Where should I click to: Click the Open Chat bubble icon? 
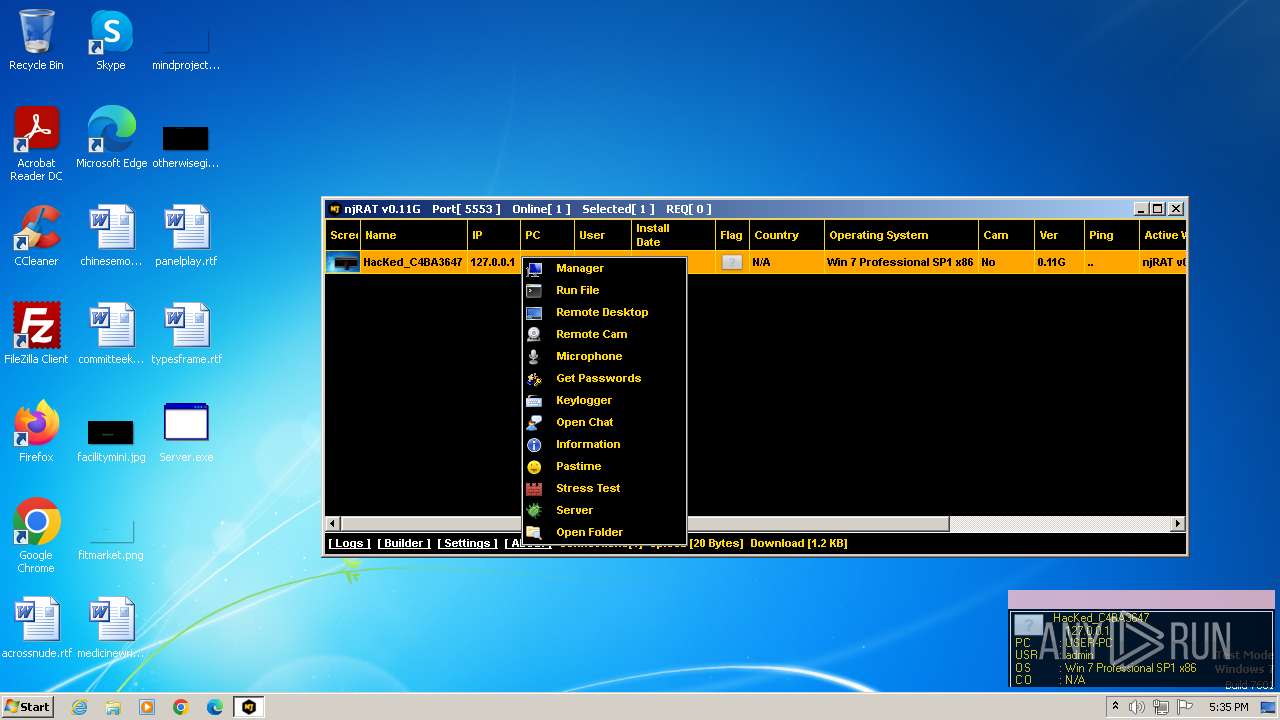point(534,422)
